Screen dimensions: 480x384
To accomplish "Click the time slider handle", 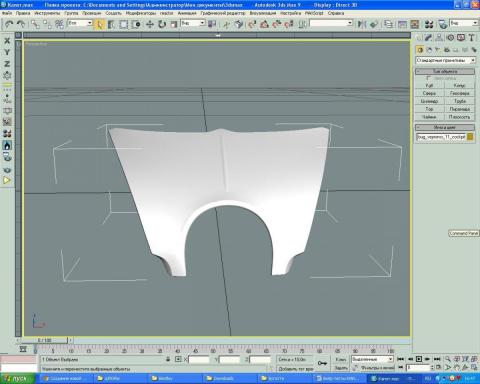I will pyautogui.click(x=45, y=340).
